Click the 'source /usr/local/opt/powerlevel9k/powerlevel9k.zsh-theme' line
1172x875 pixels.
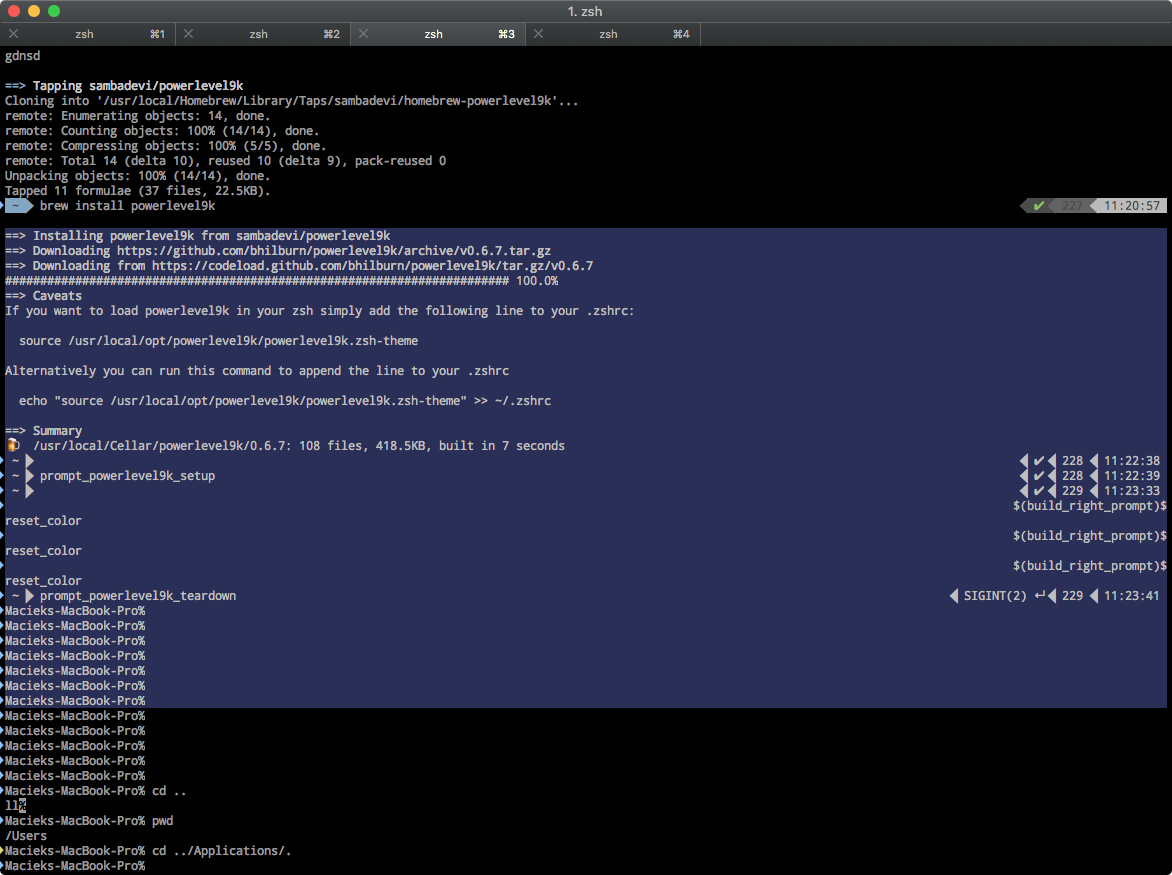pyautogui.click(x=218, y=341)
